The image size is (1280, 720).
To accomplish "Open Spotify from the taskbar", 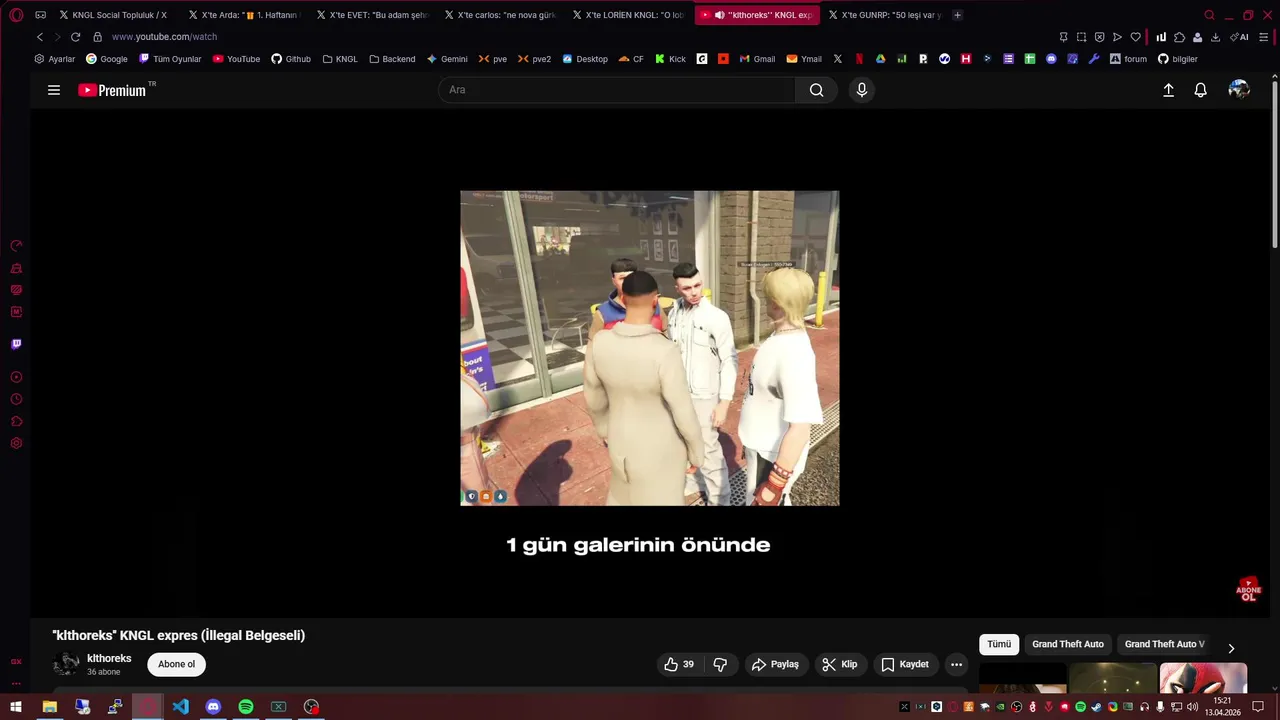I will [x=246, y=707].
